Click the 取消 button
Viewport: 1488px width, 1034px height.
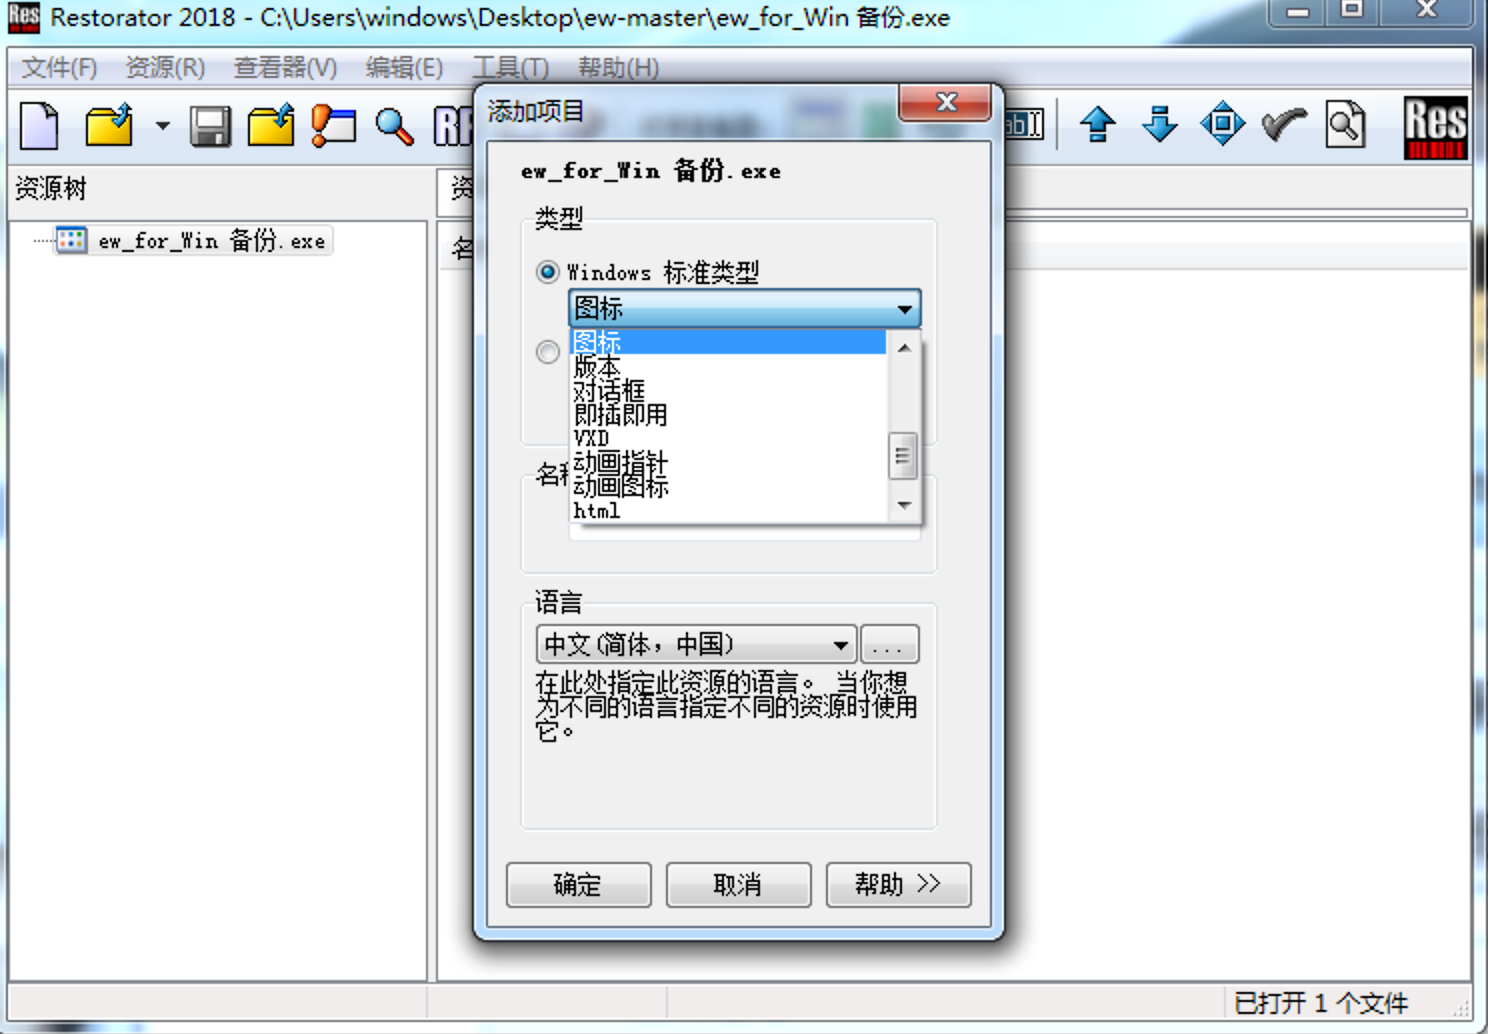pos(738,885)
